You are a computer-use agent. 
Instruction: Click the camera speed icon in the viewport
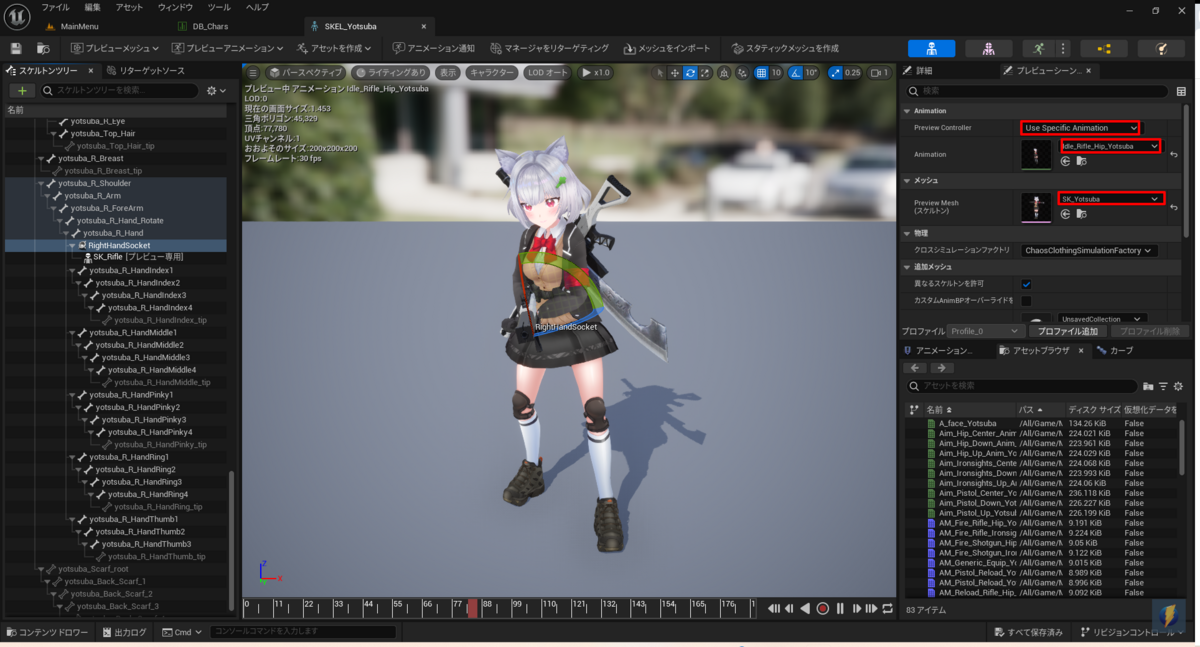(x=879, y=72)
